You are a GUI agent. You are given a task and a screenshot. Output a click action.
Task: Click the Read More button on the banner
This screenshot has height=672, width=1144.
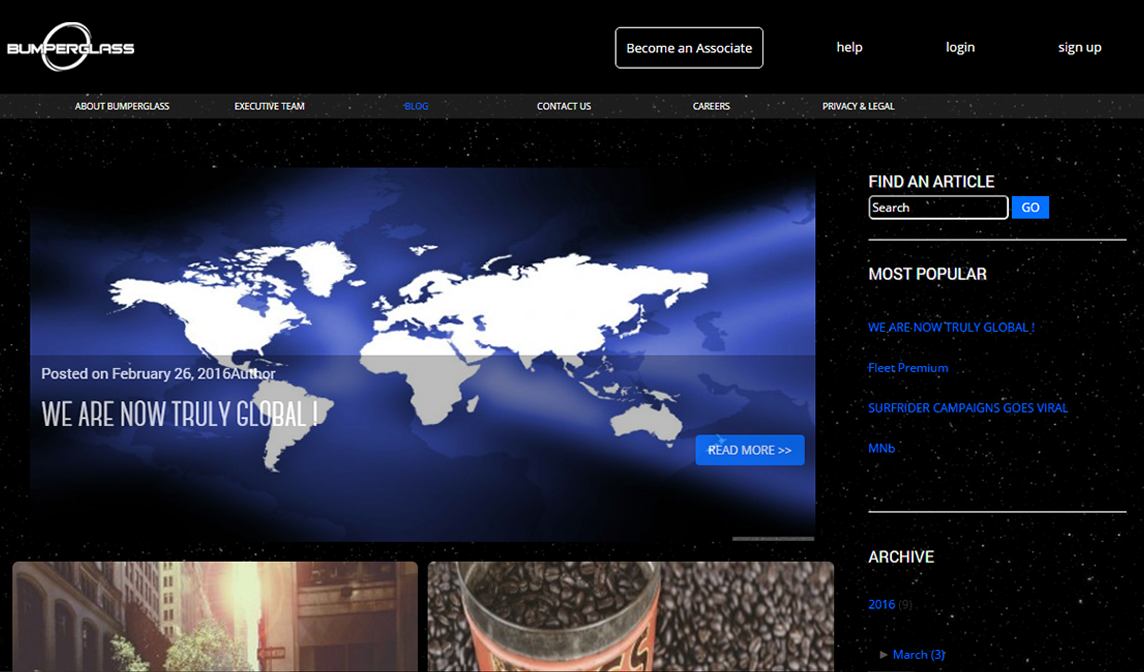[749, 450]
